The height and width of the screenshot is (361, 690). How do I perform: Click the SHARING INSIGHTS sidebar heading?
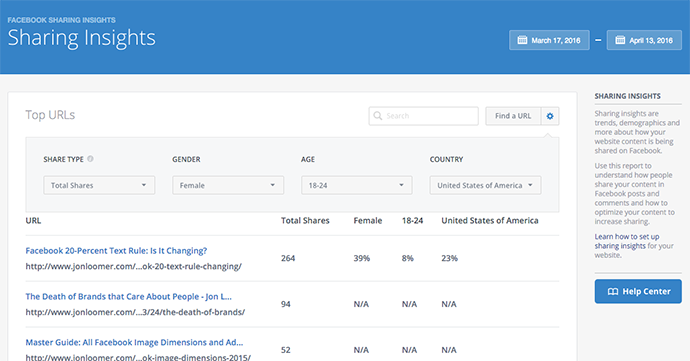628,96
